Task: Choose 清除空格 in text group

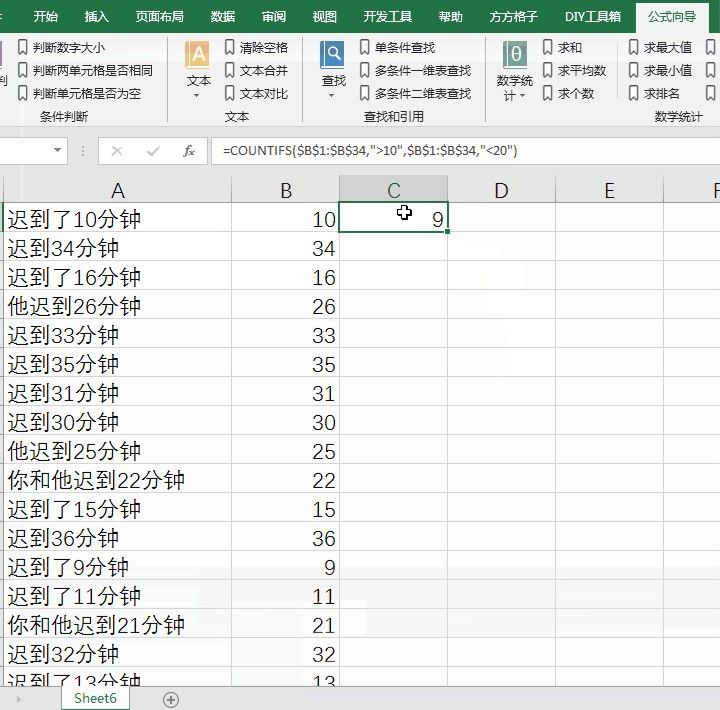Action: coord(256,47)
